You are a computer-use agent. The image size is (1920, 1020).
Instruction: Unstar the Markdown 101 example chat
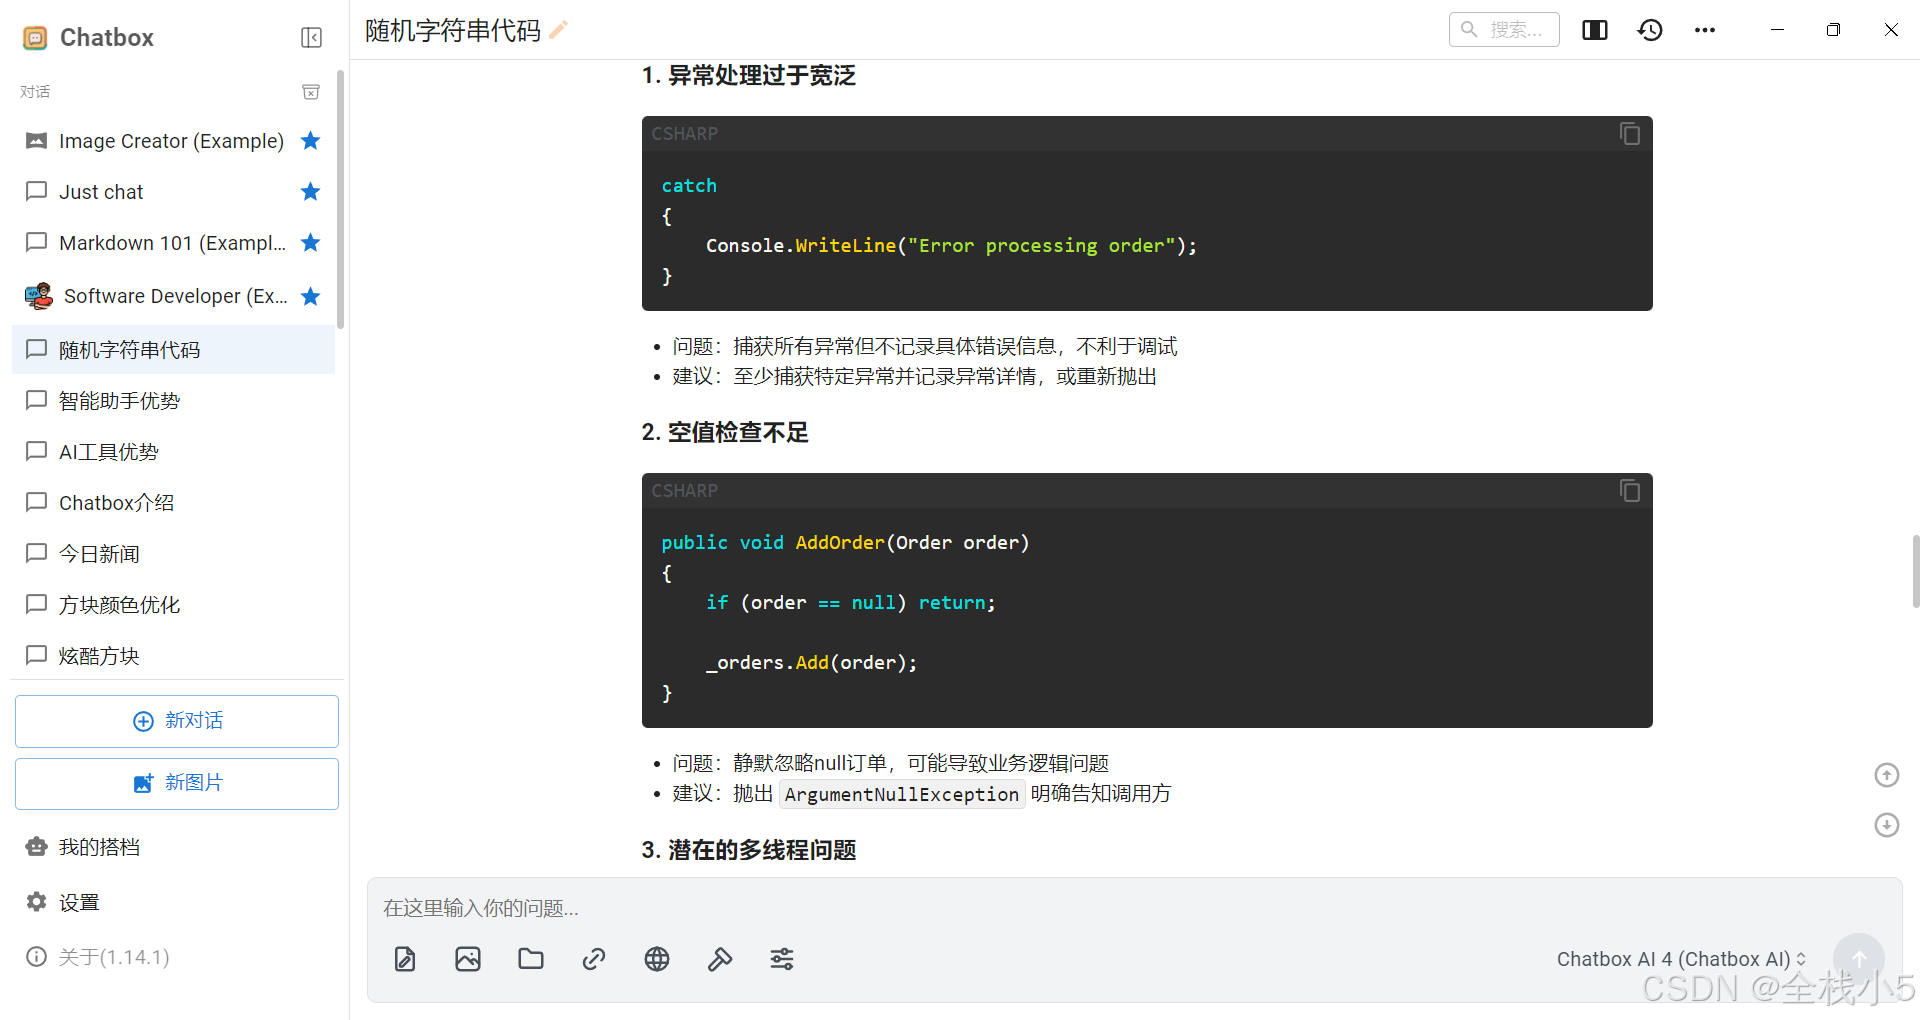tap(311, 242)
